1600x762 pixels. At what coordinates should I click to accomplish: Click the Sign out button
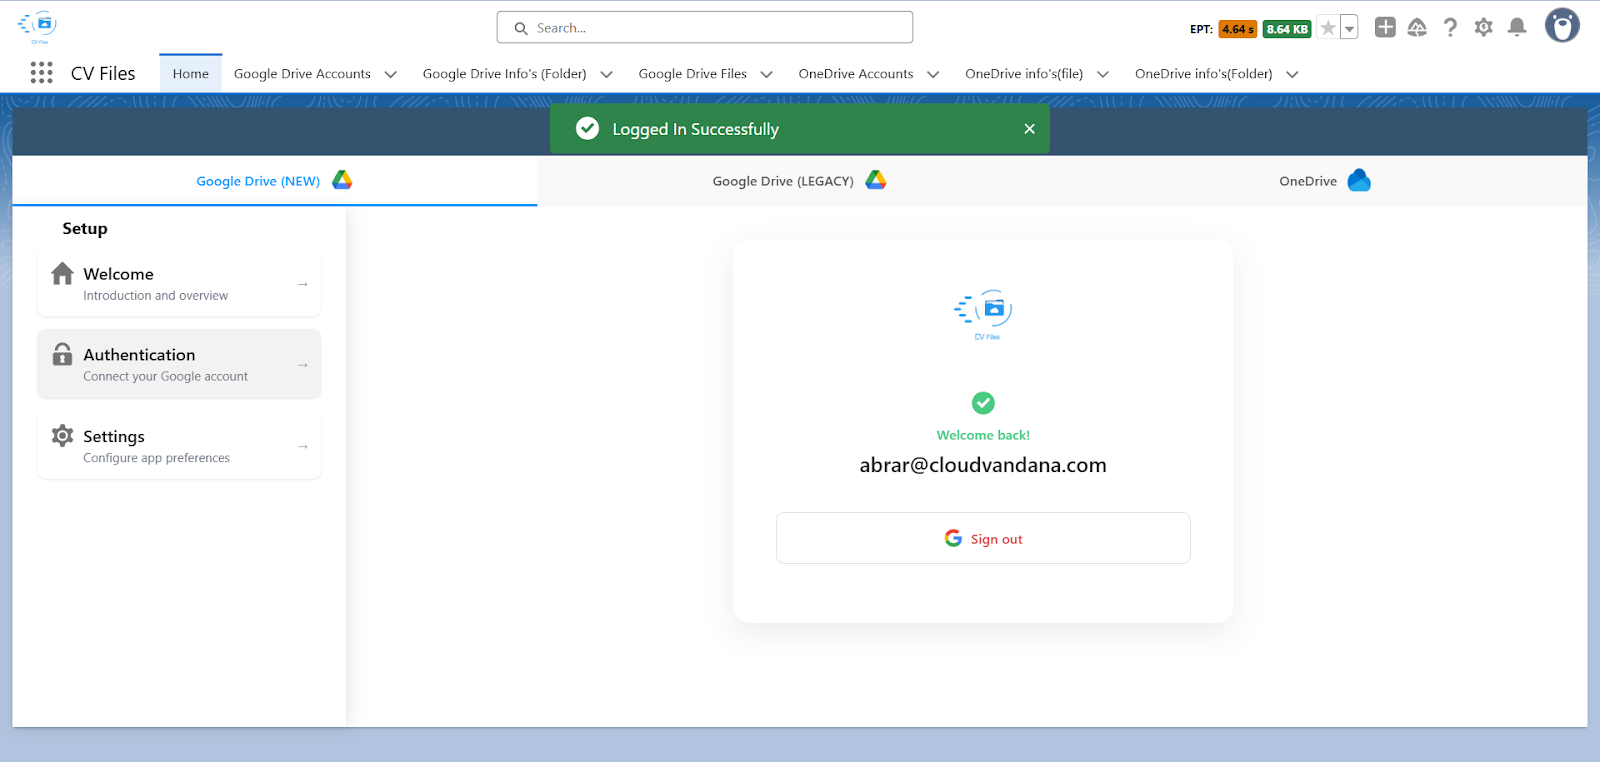coord(983,538)
